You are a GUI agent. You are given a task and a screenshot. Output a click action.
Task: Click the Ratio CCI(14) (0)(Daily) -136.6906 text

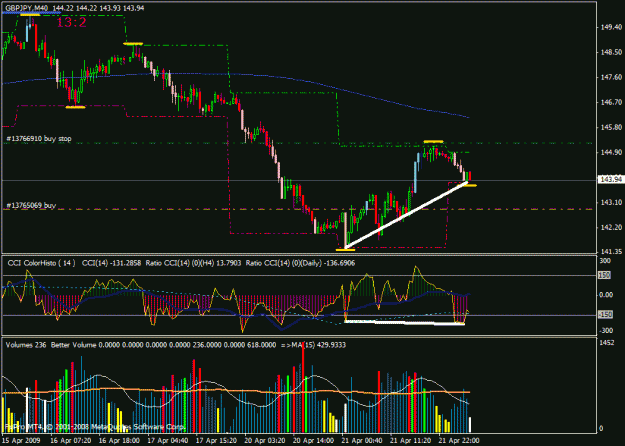pos(301,263)
